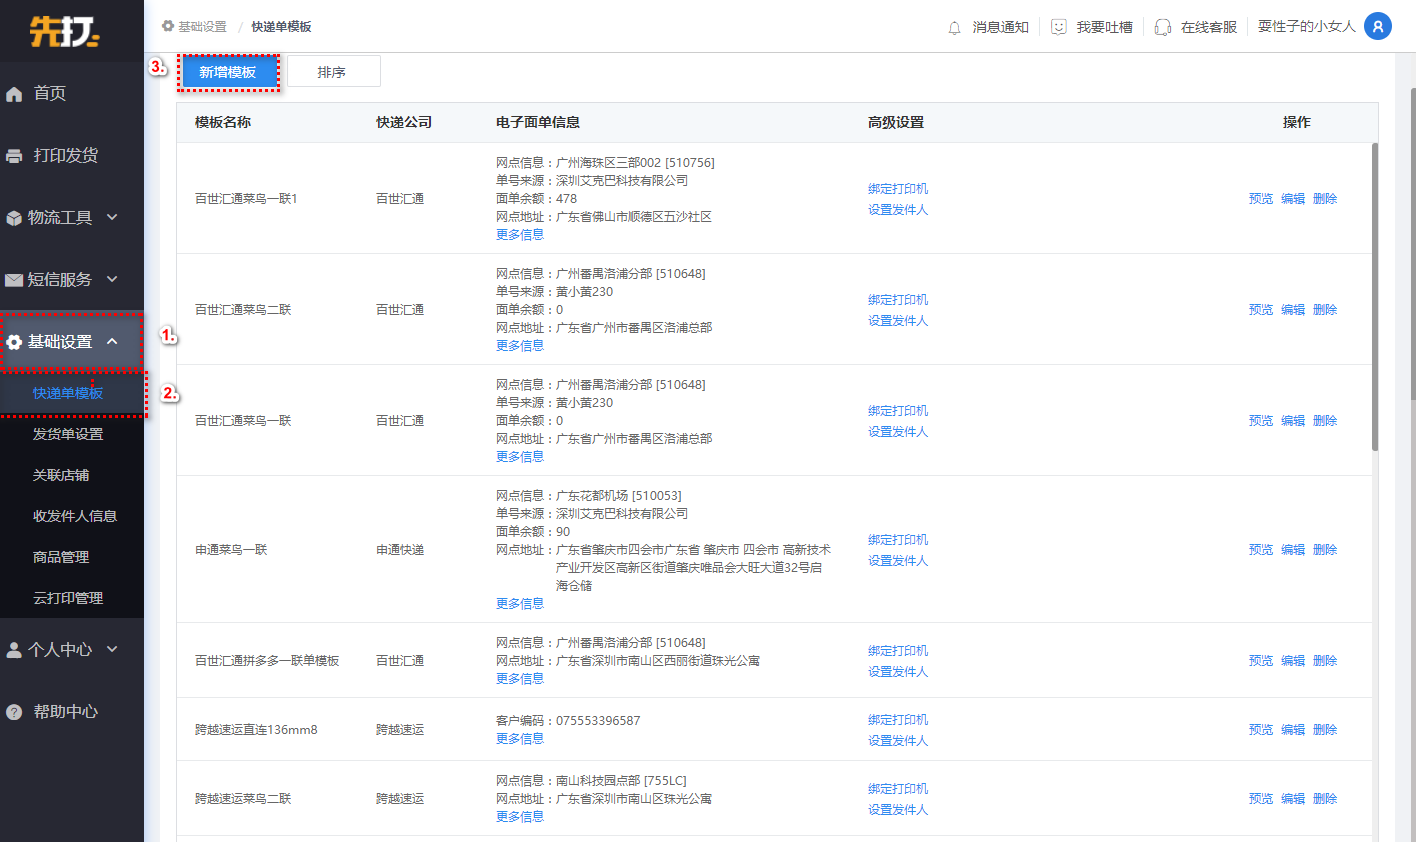Click 绑定打印机 for 申通菜鸟一联

tap(898, 539)
